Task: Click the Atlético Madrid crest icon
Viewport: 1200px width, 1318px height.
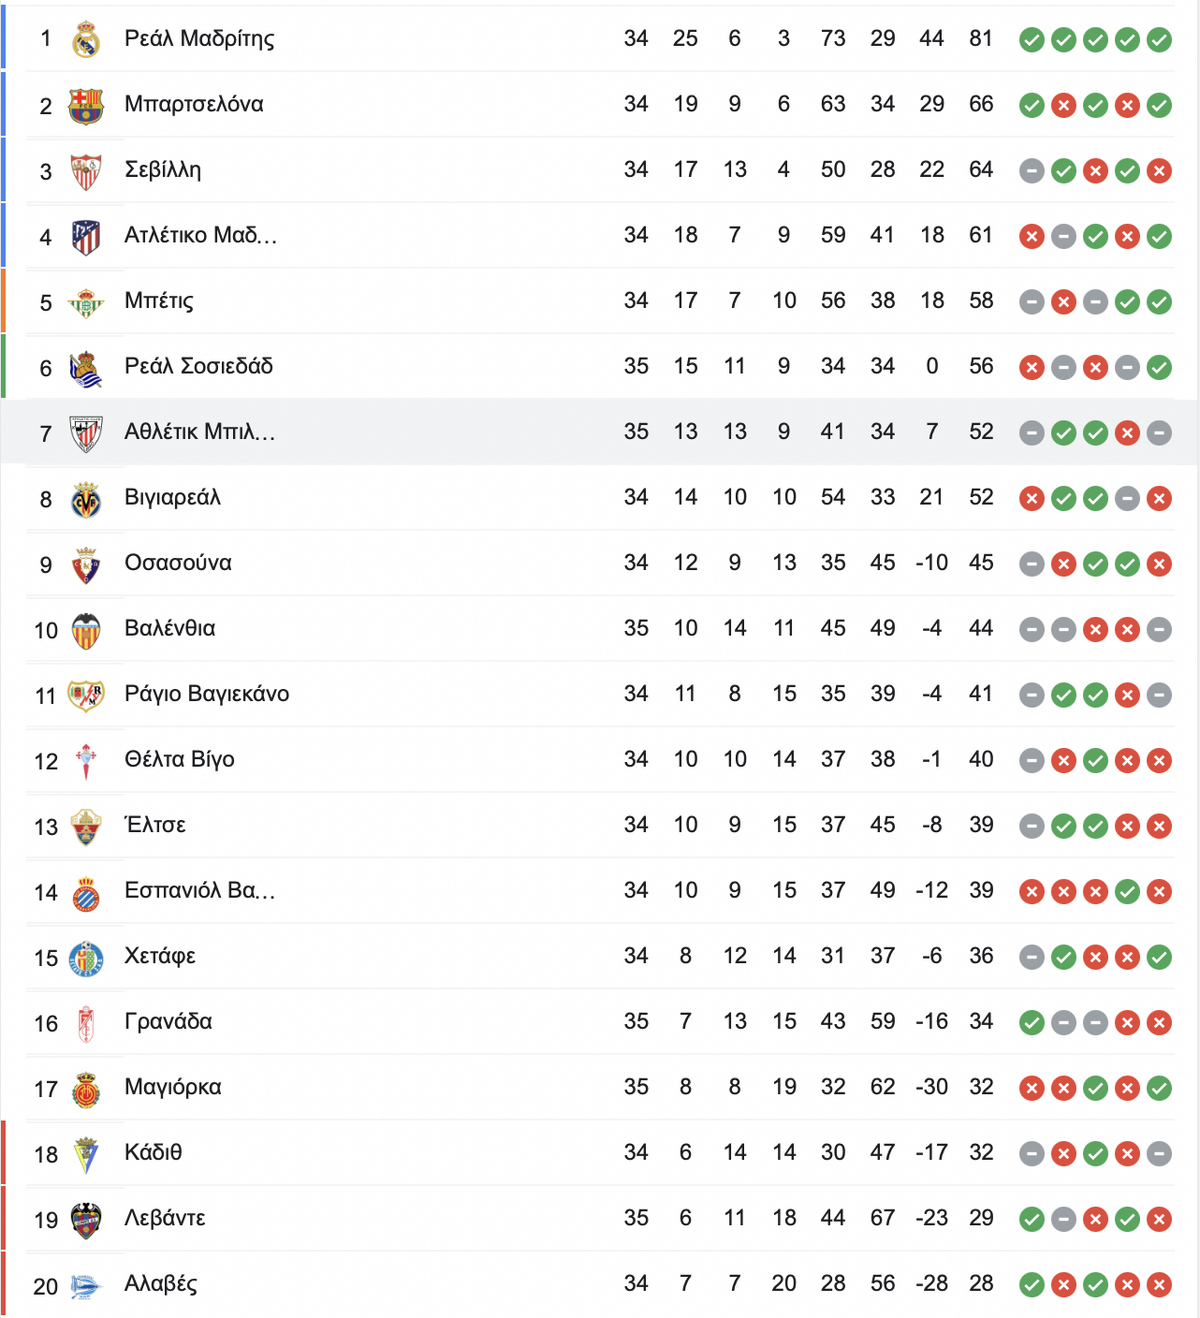Action: 86,237
